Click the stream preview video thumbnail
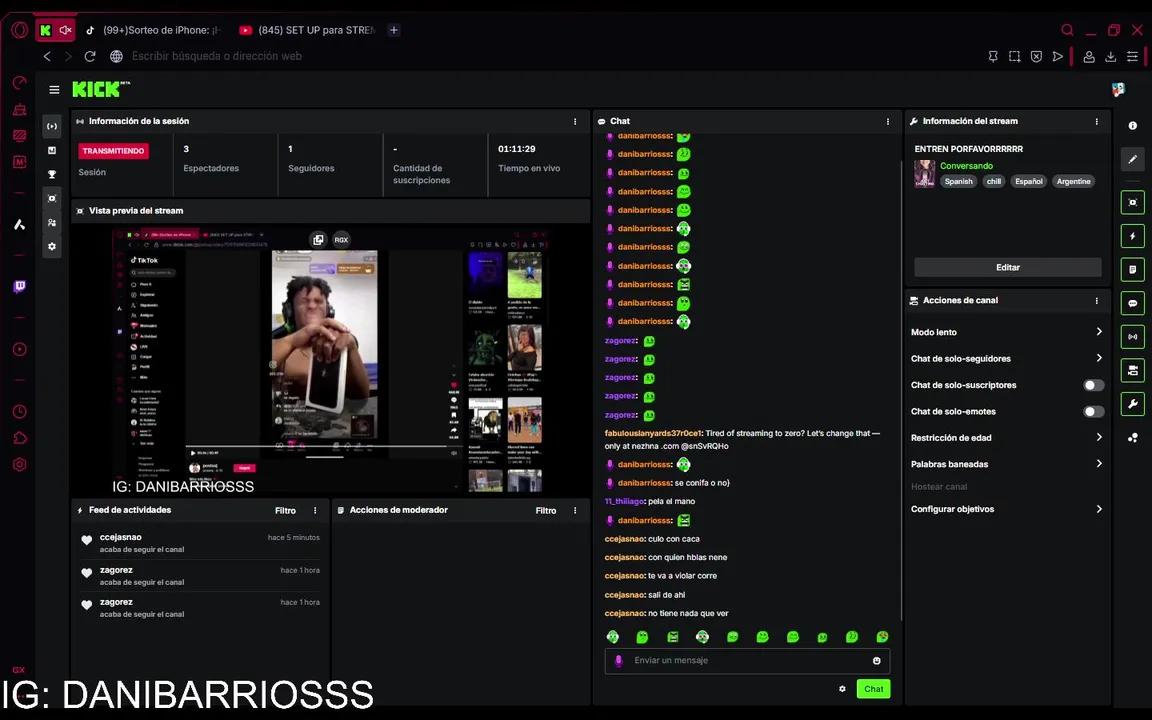This screenshot has width=1152, height=720. point(330,360)
